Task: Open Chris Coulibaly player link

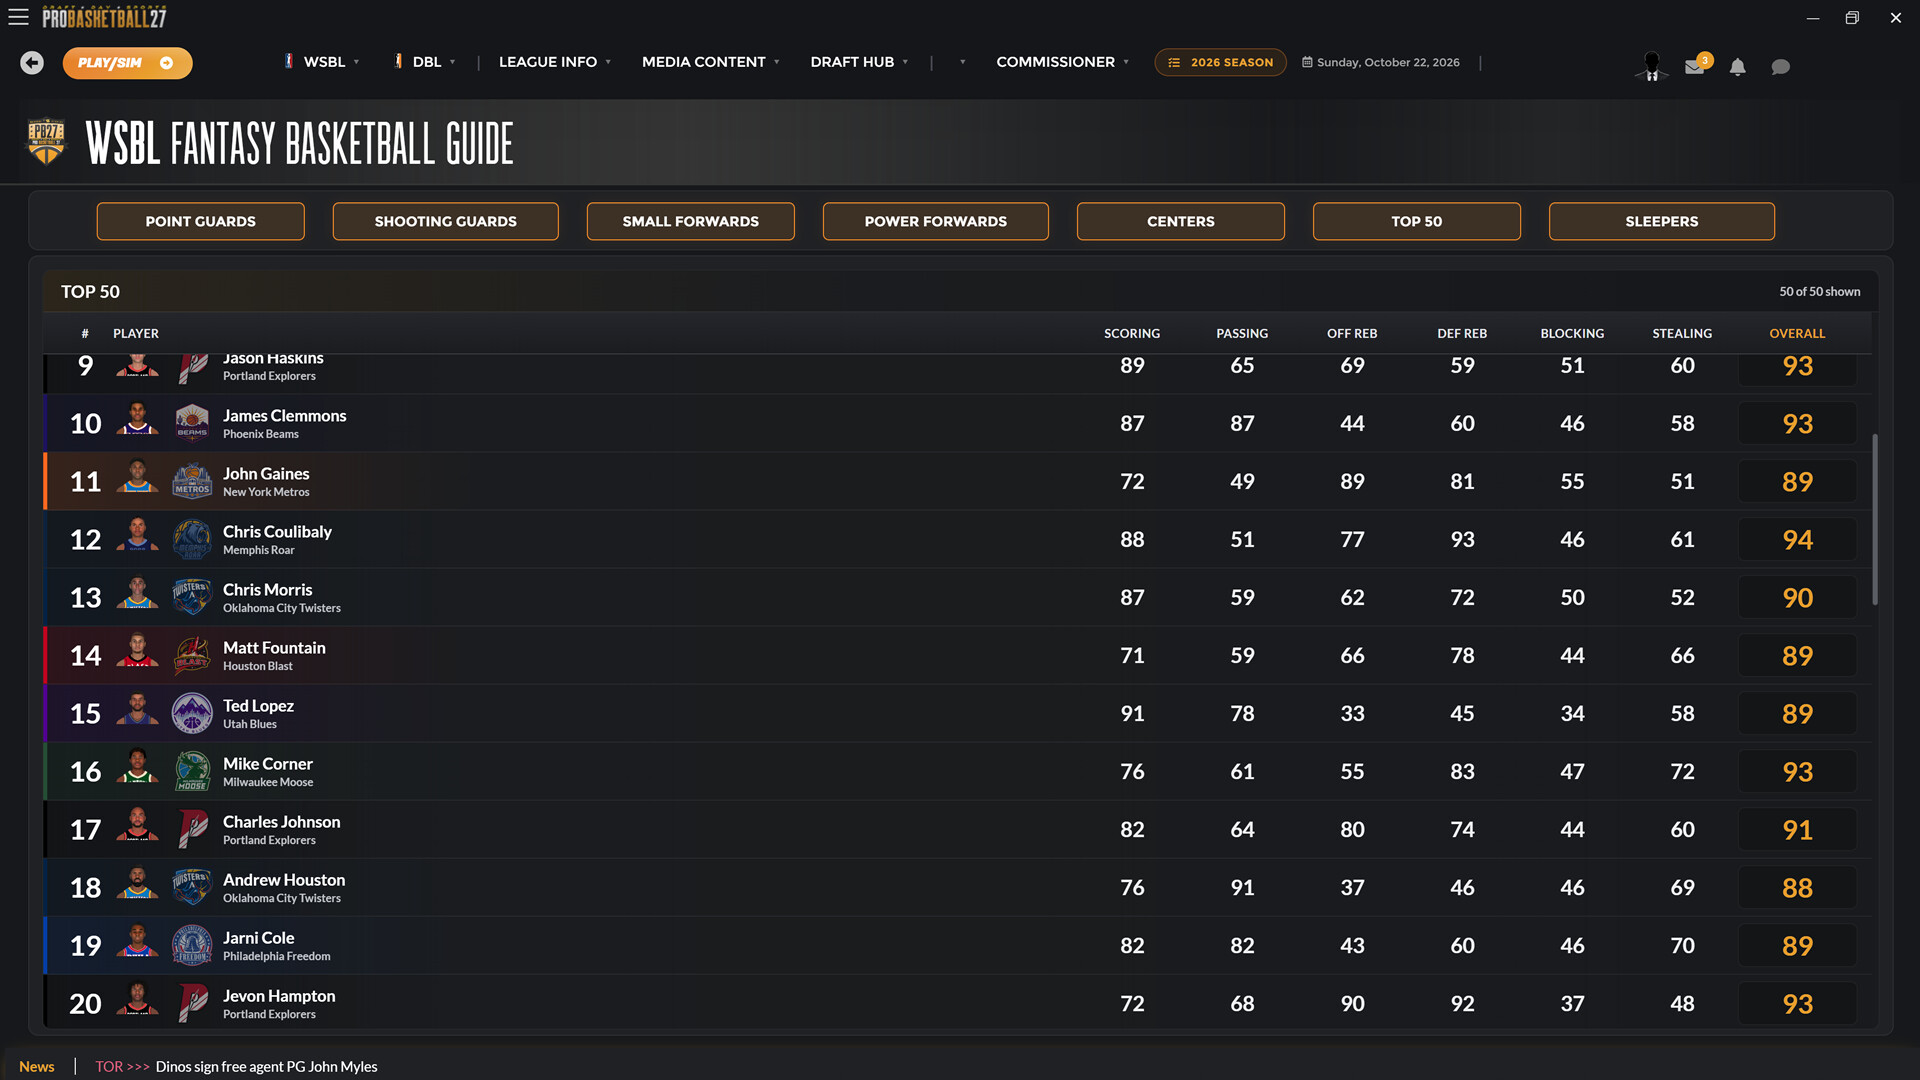Action: coord(277,531)
